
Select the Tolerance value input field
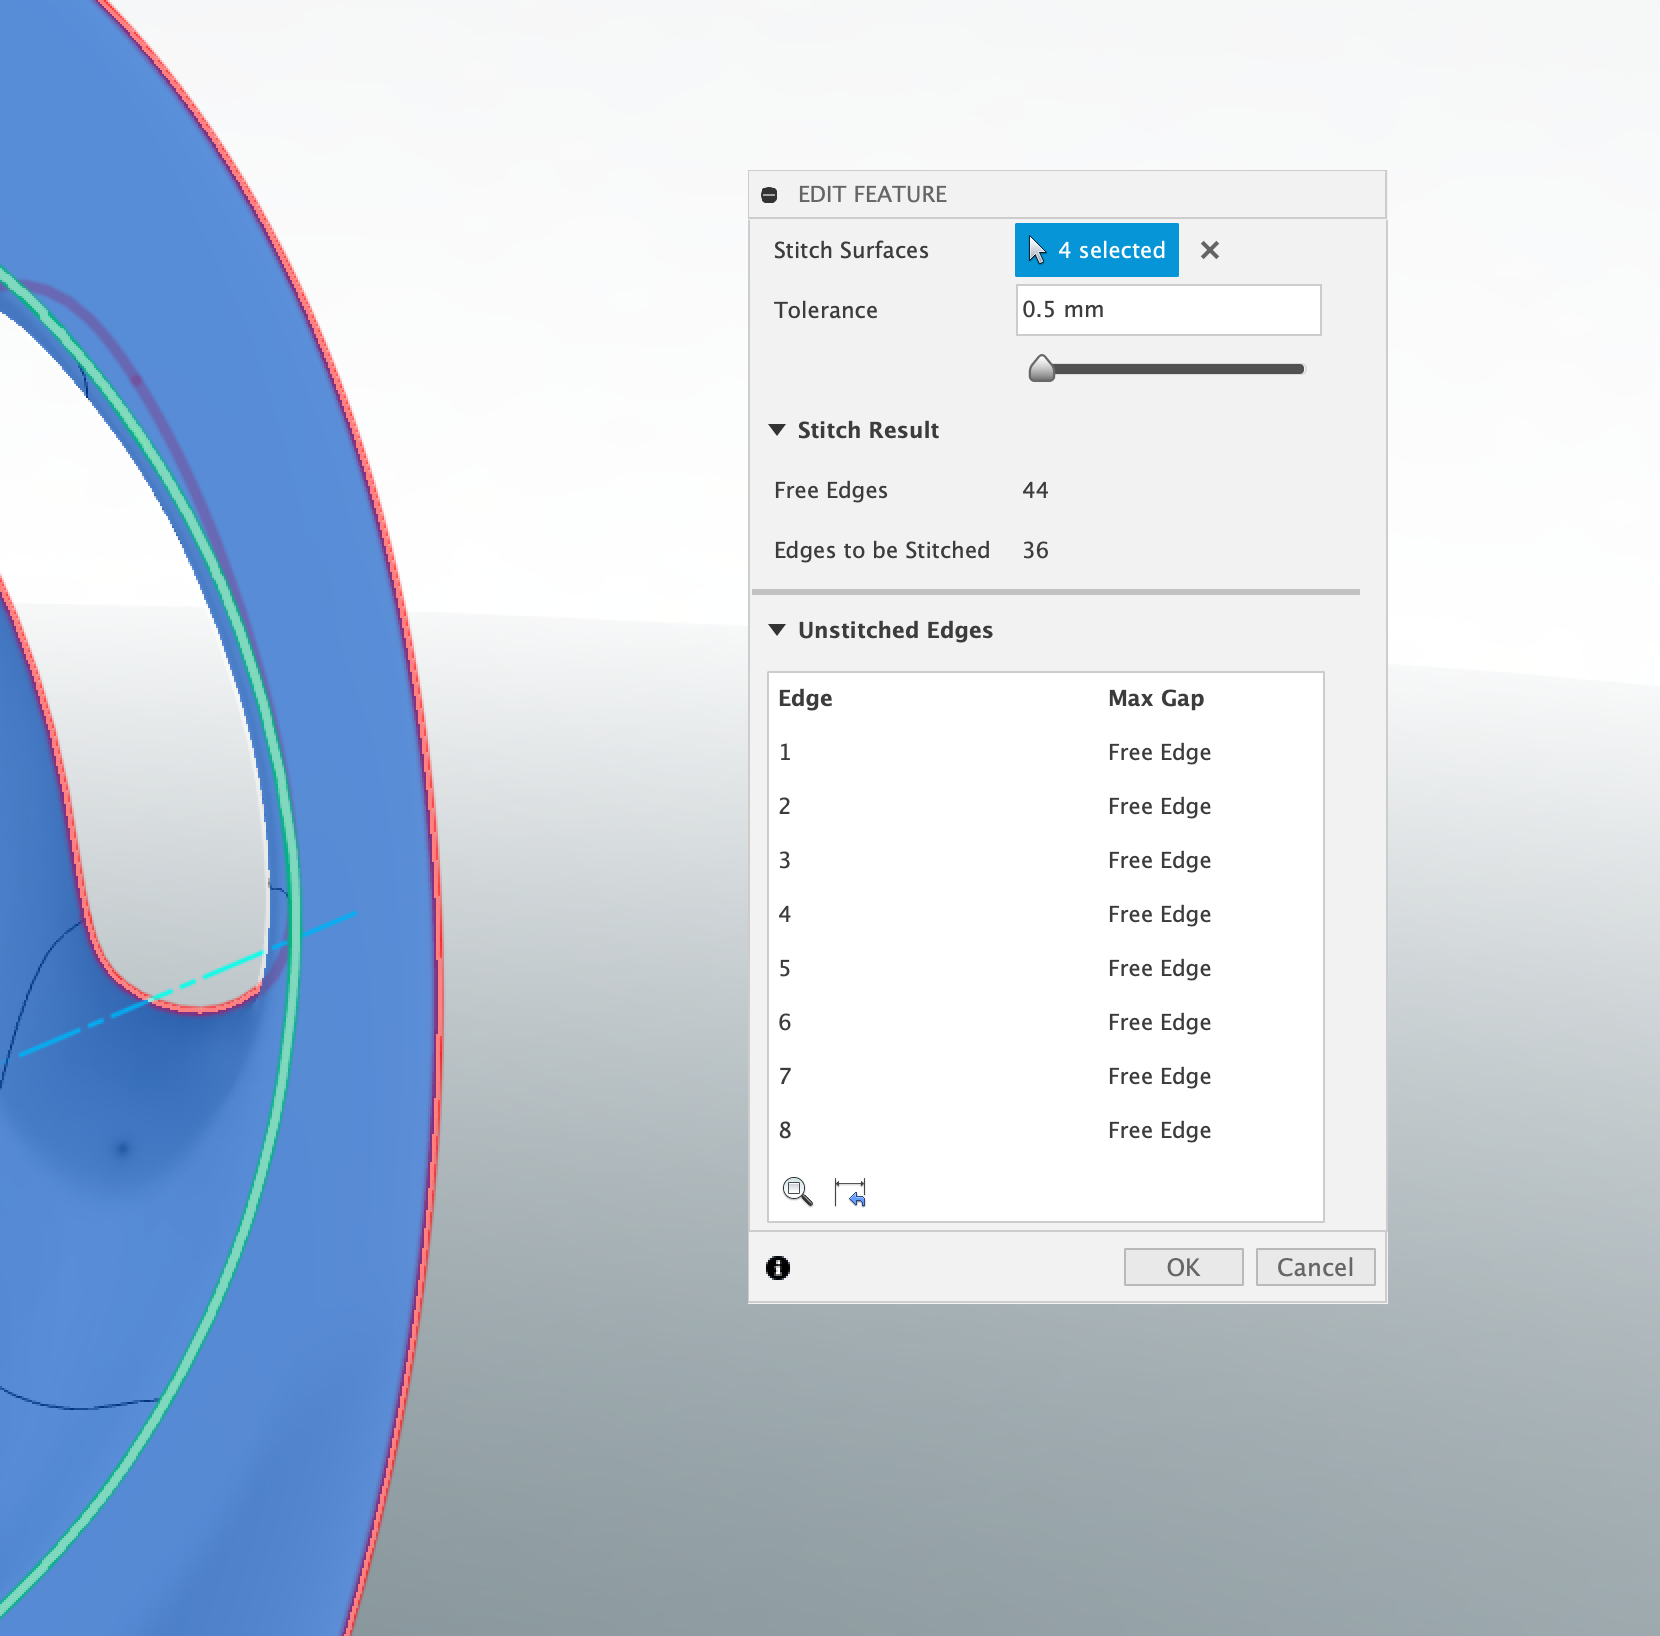(x=1168, y=310)
